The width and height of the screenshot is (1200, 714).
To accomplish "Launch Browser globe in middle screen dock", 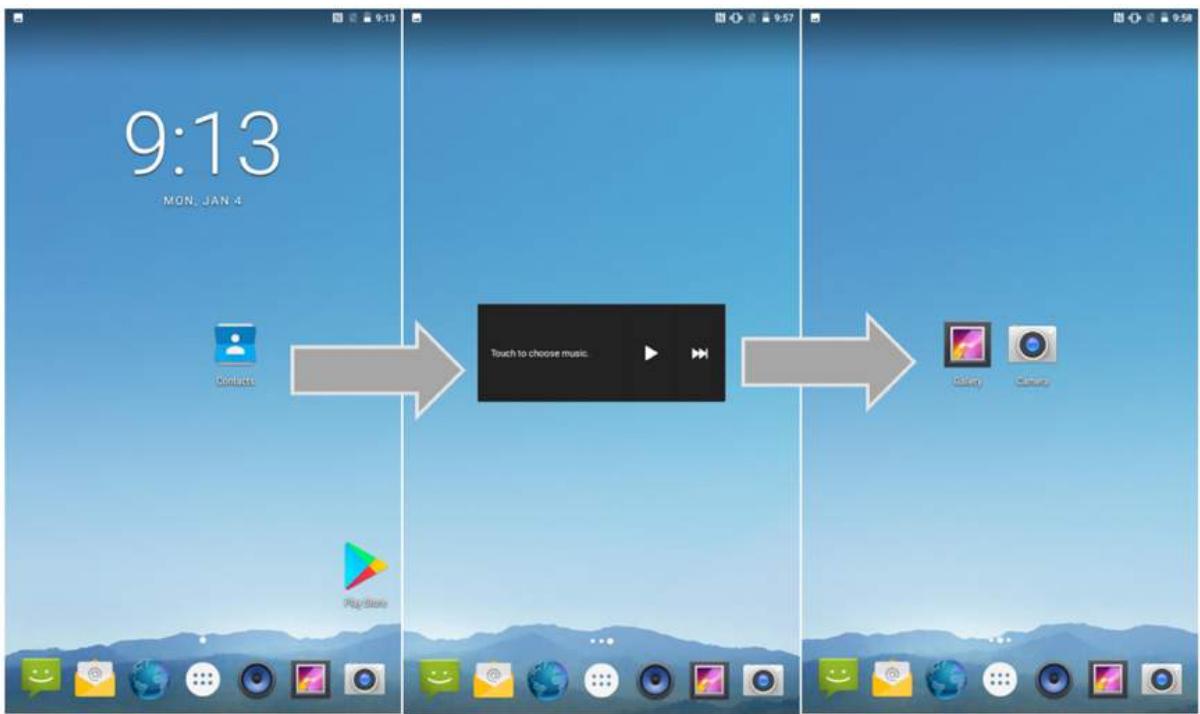I will coord(547,680).
